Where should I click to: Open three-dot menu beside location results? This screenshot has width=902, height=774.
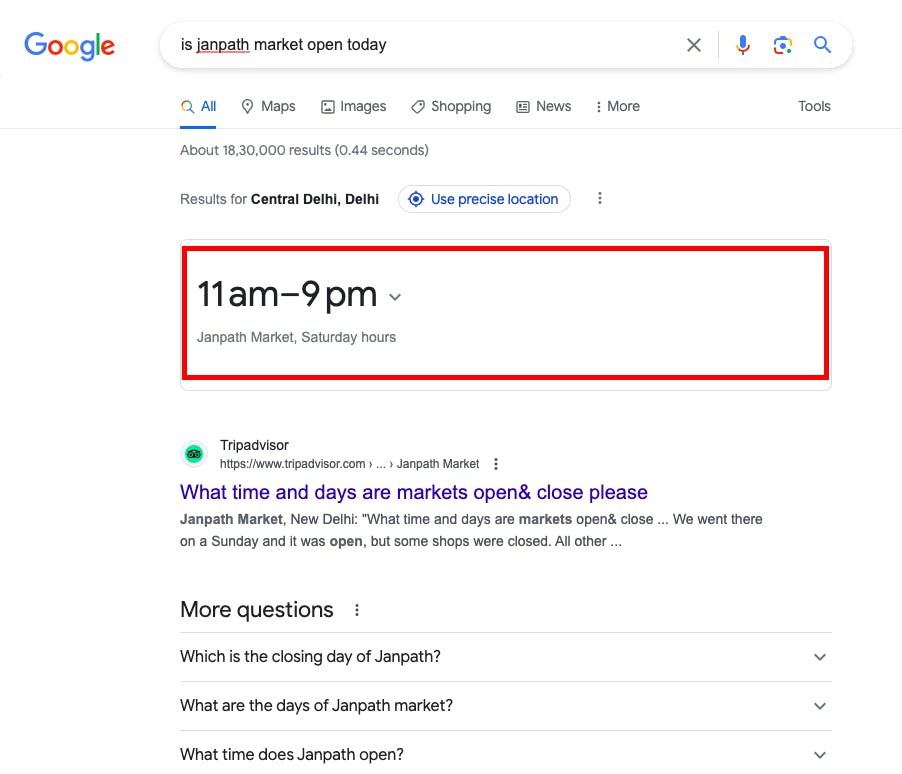[x=600, y=199]
